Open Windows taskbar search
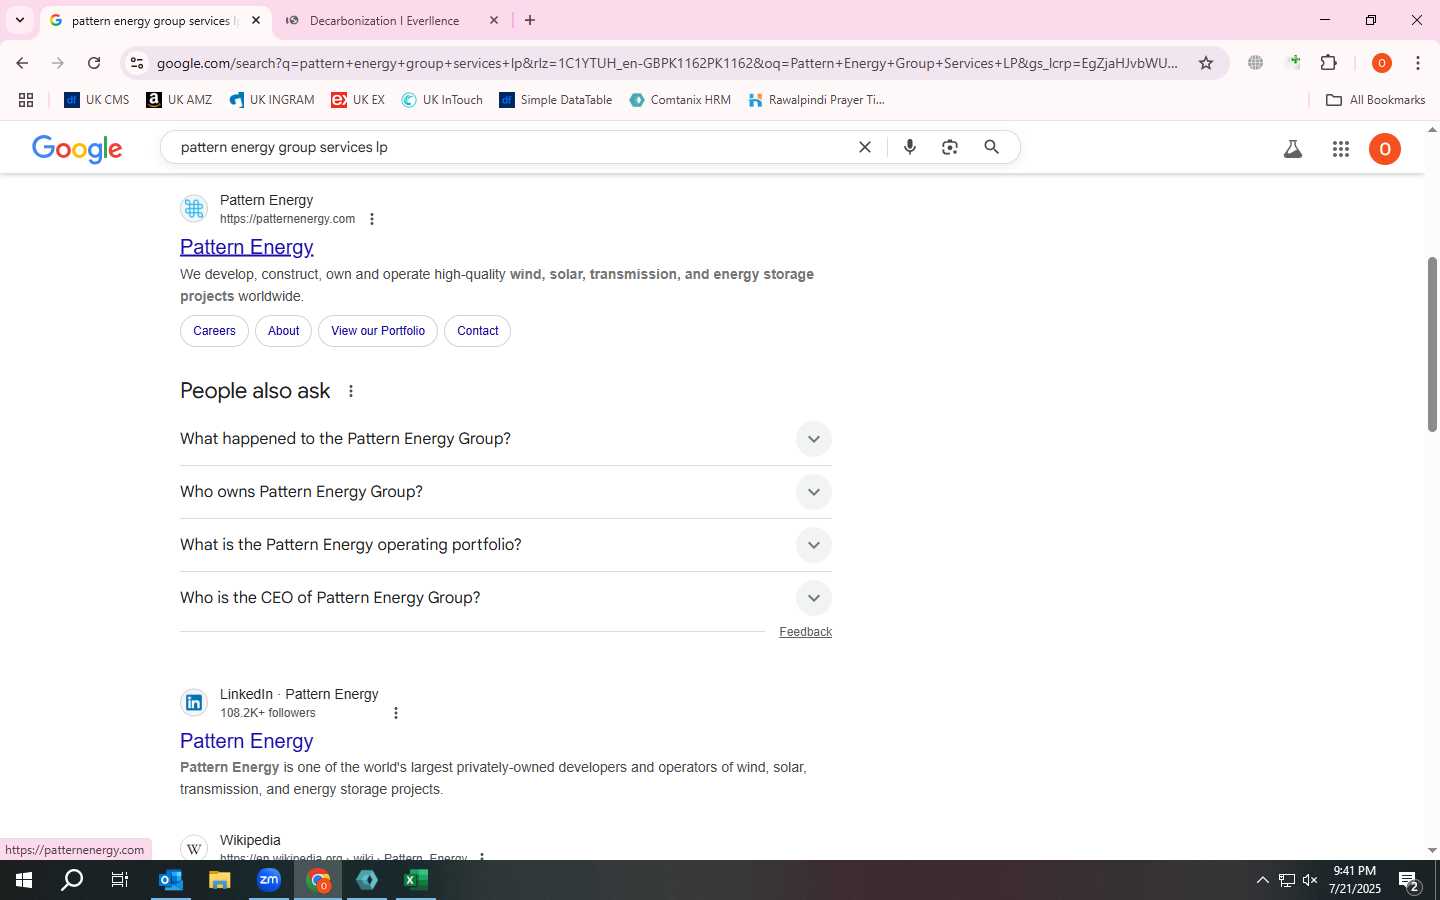This screenshot has height=900, width=1440. pyautogui.click(x=72, y=880)
